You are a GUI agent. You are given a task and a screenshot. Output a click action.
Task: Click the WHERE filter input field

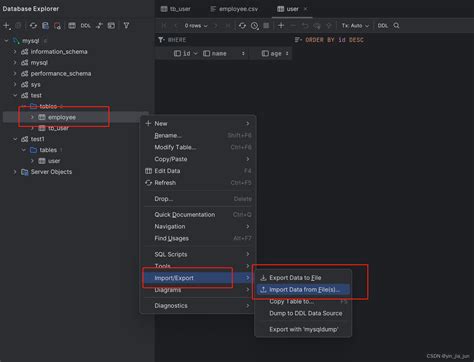tap(223, 40)
